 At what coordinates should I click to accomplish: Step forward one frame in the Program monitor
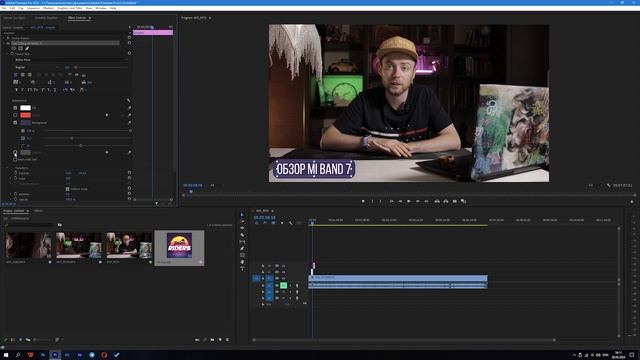418,201
